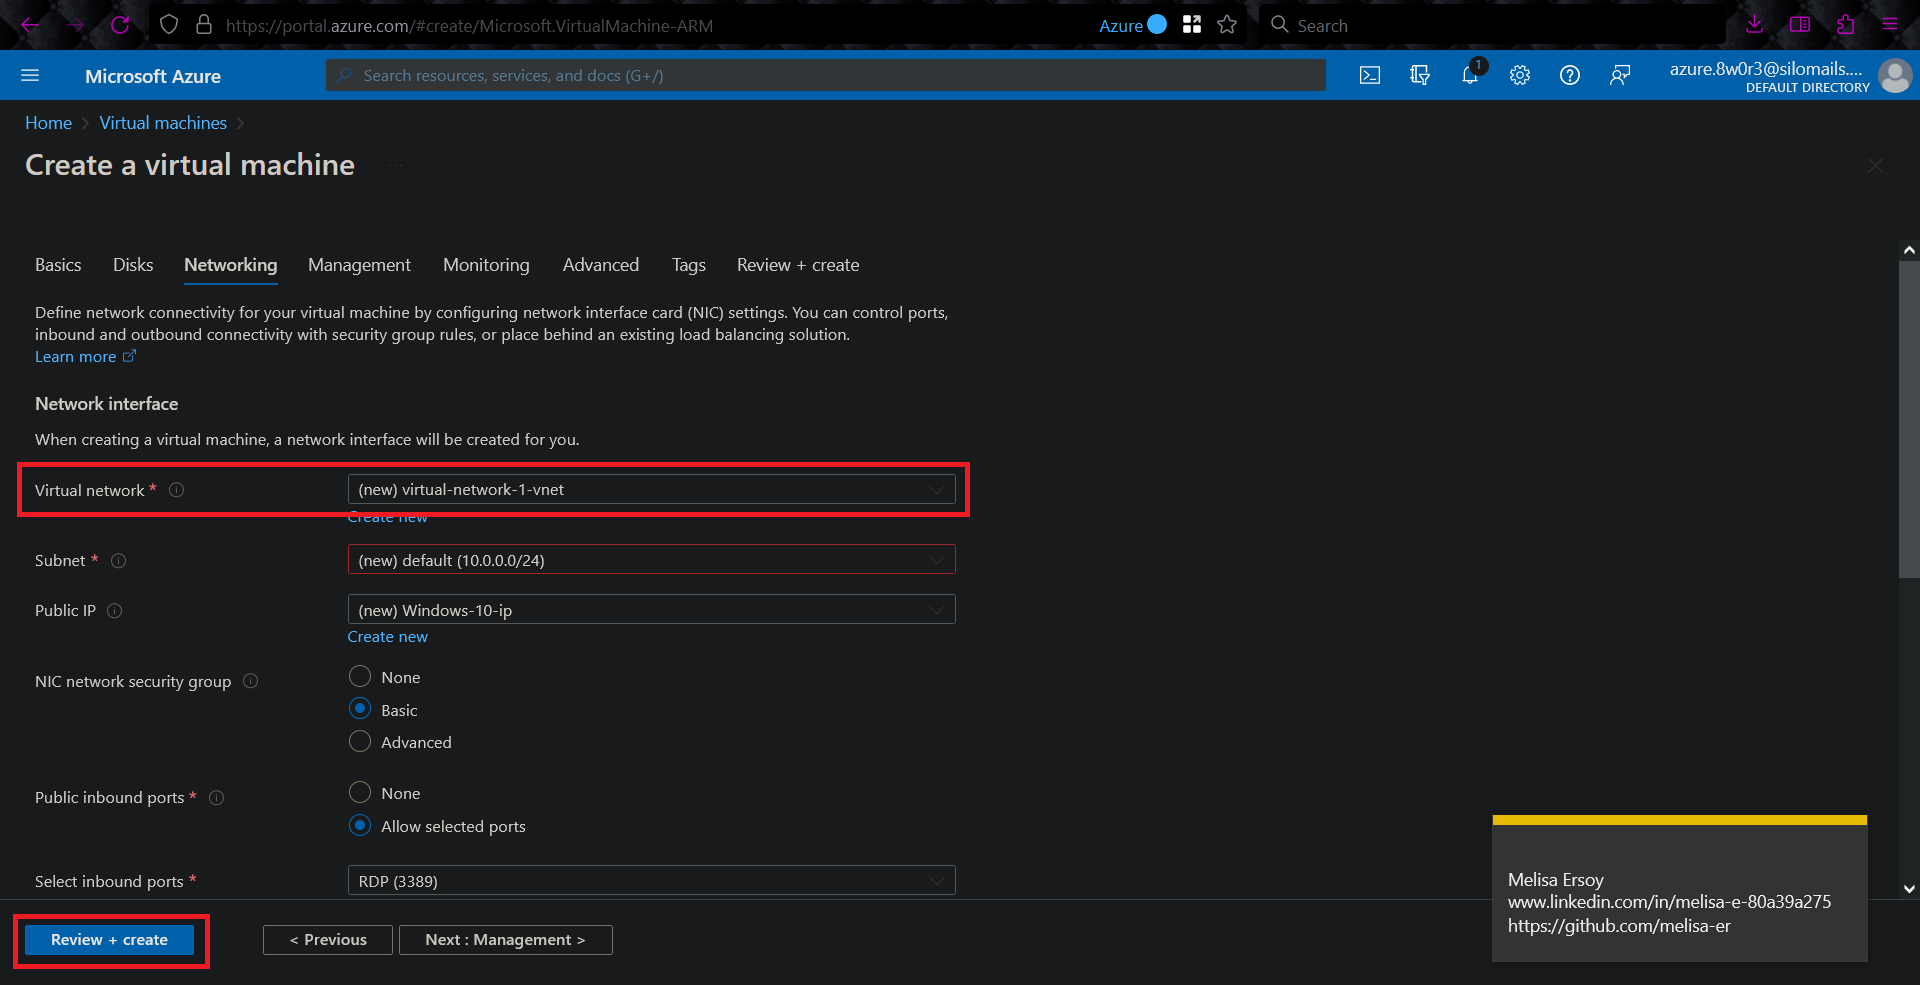Viewport: 1920px width, 985px height.
Task: Open the browser downloads icon
Action: pos(1754,25)
